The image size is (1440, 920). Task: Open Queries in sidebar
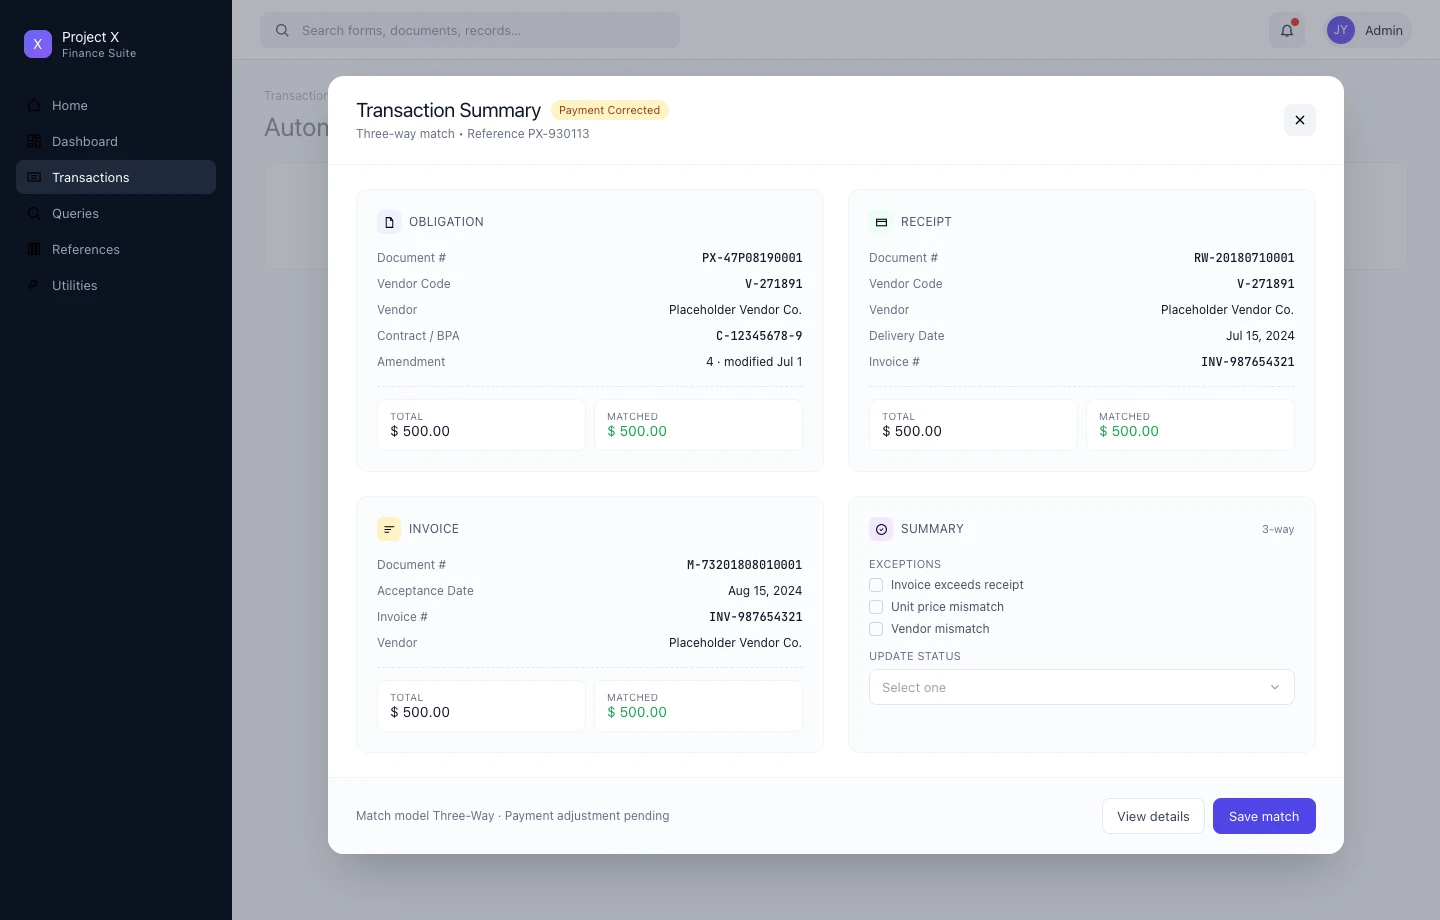(116, 213)
